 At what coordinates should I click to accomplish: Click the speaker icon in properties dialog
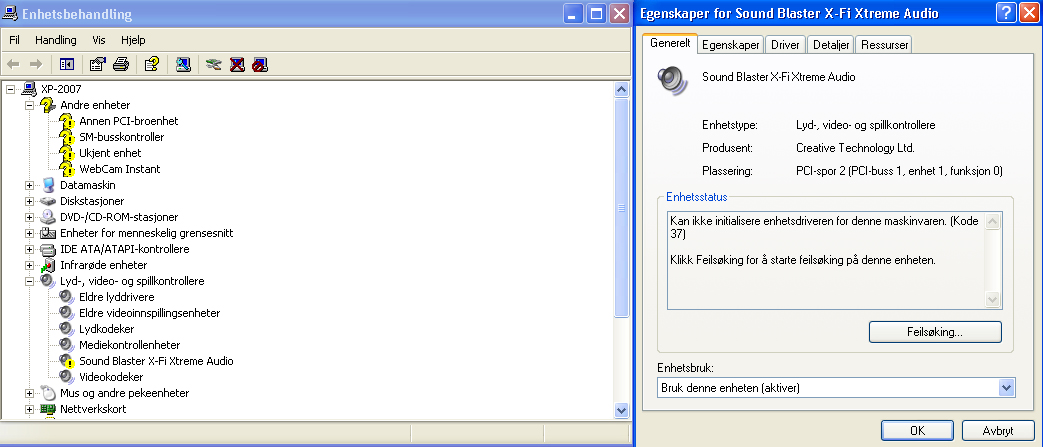tap(670, 79)
